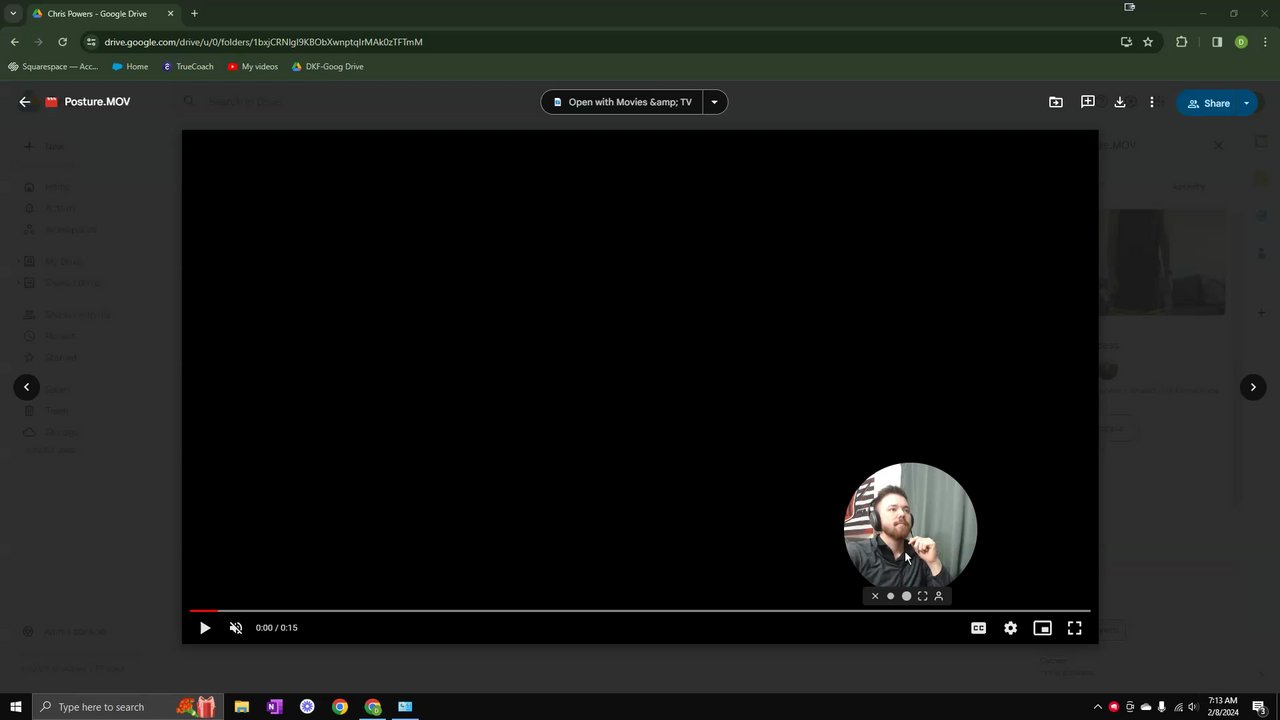This screenshot has width=1280, height=720.
Task: Close the preview with back arrow
Action: click(25, 102)
